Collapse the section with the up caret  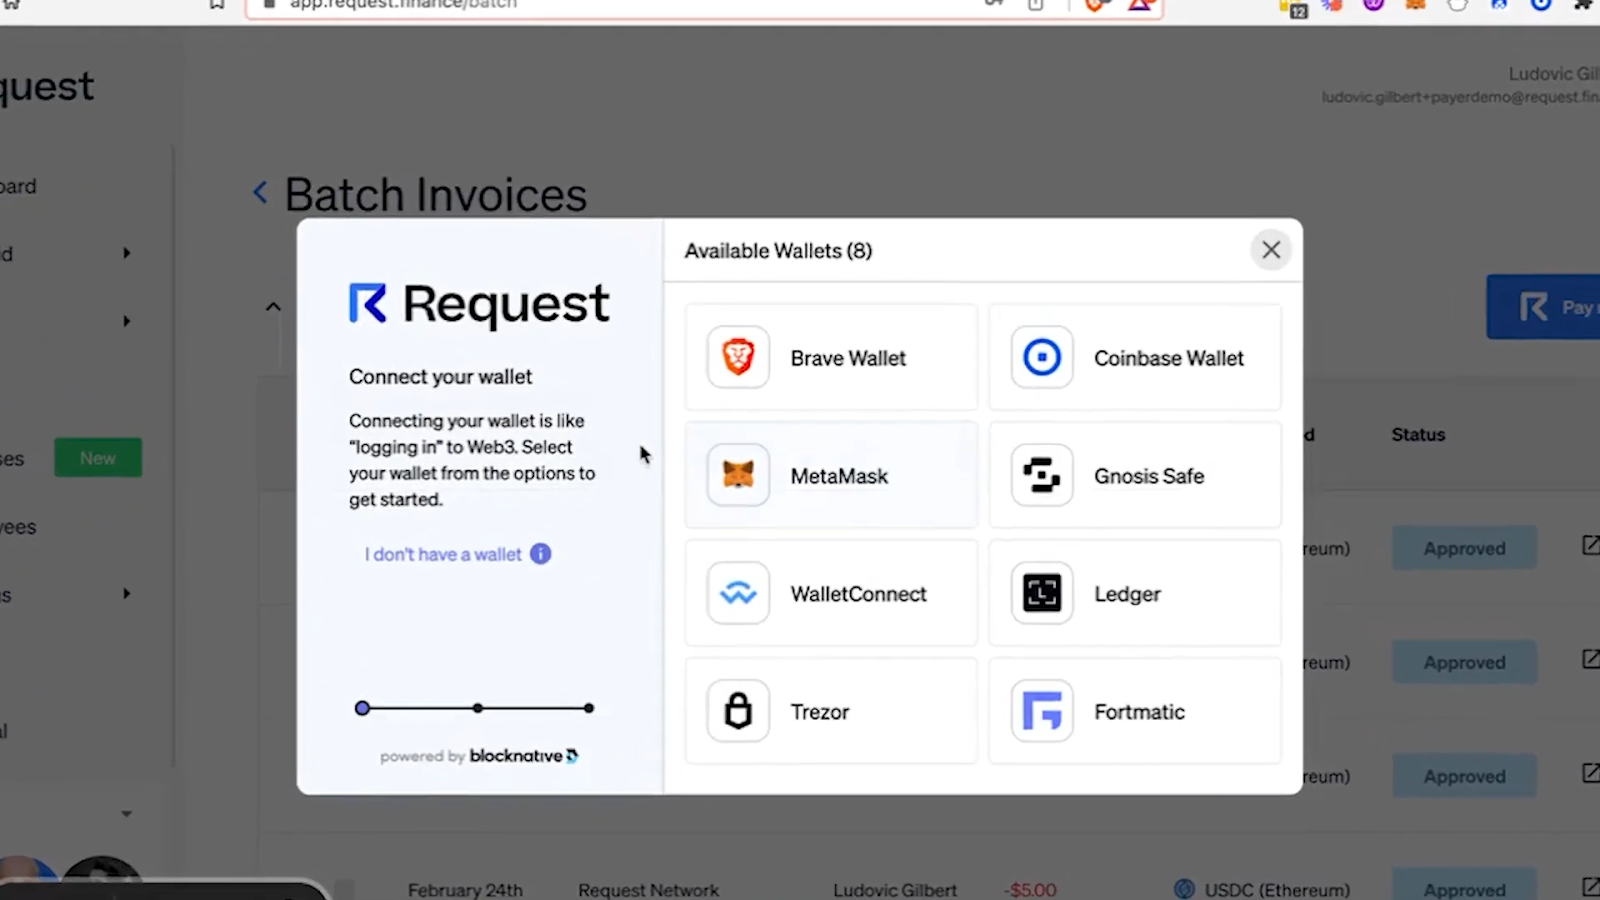(273, 307)
